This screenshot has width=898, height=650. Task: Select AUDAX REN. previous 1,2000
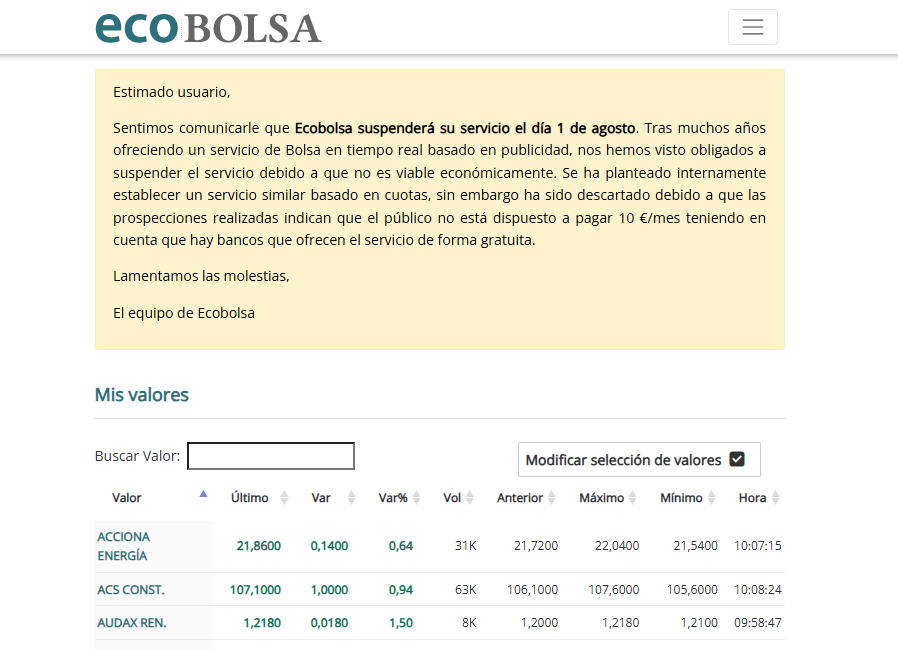(539, 623)
